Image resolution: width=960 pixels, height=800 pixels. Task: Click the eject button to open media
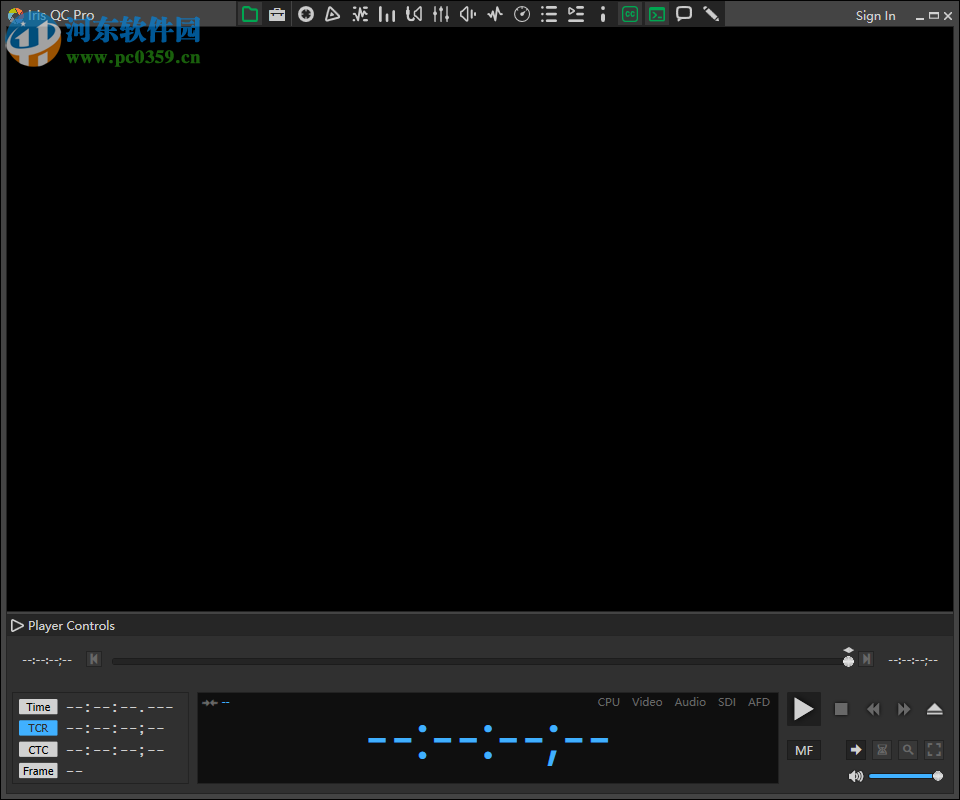pos(934,709)
